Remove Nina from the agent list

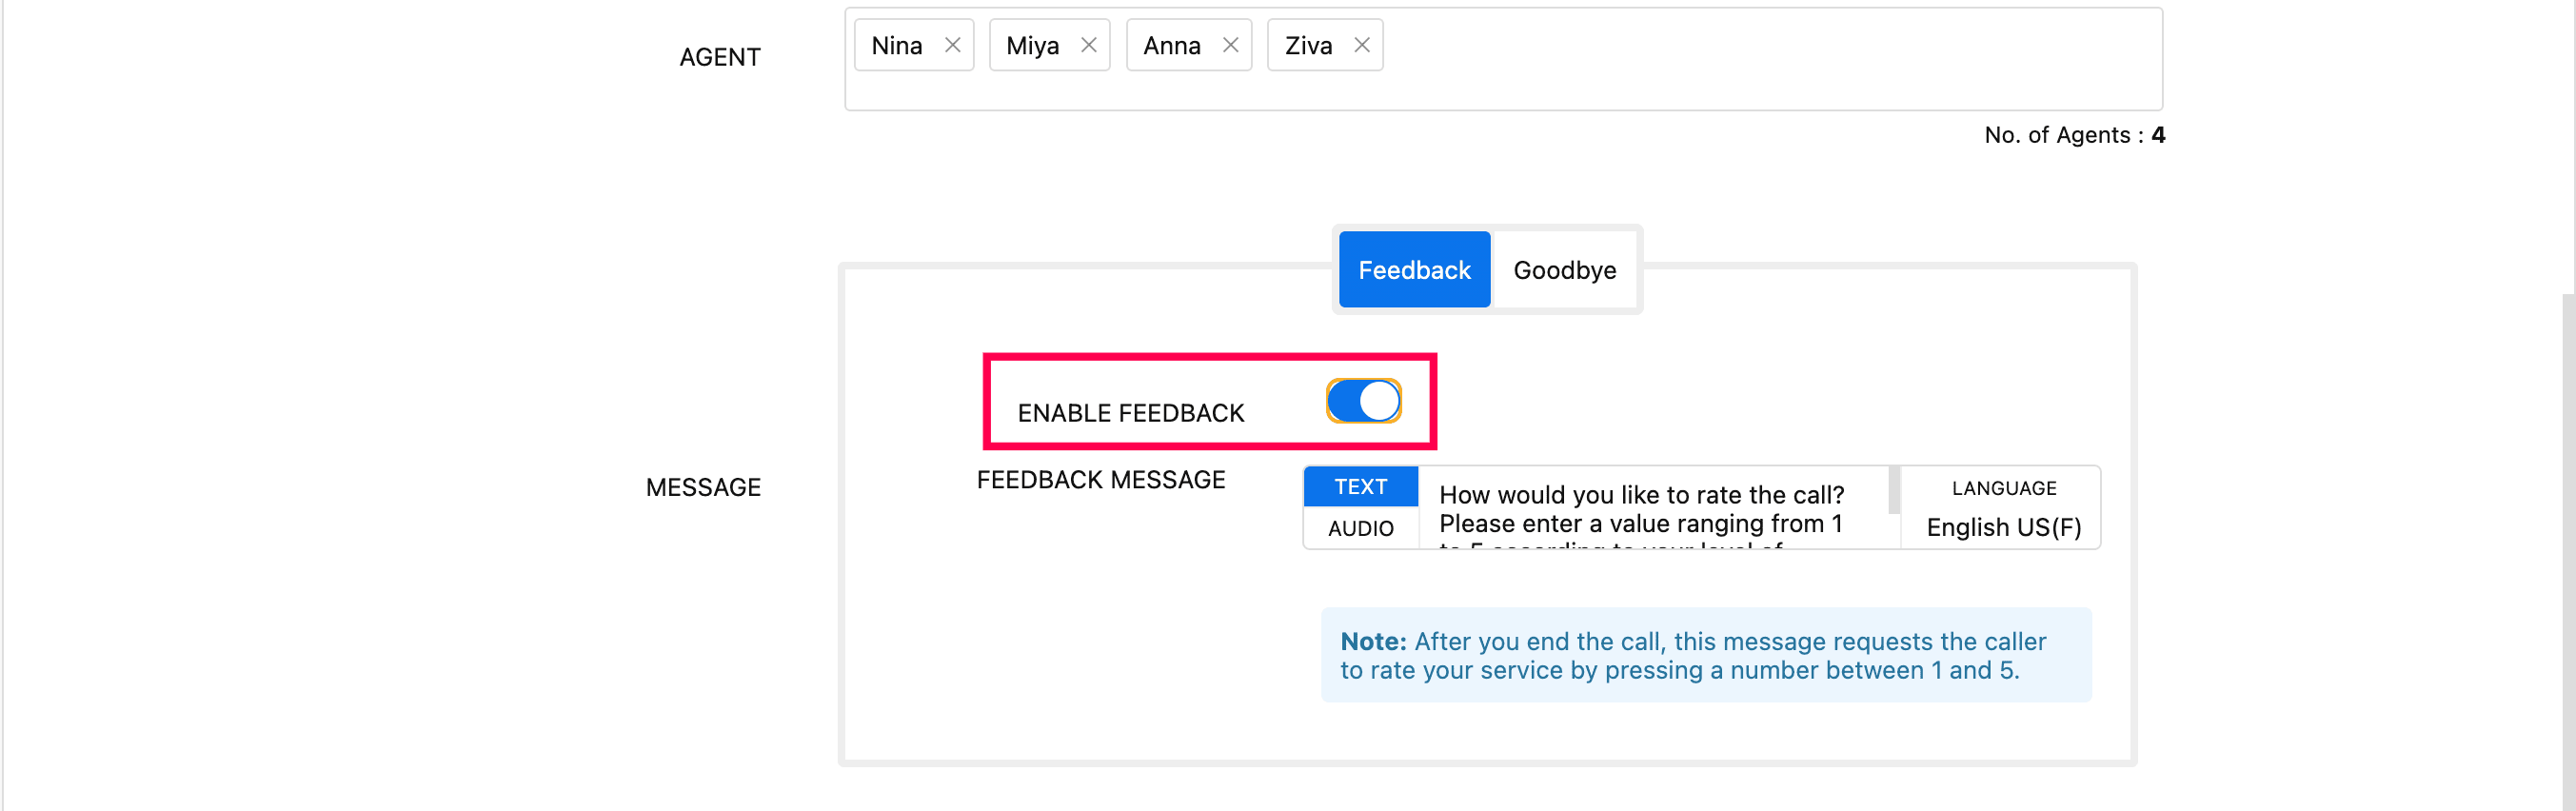952,45
